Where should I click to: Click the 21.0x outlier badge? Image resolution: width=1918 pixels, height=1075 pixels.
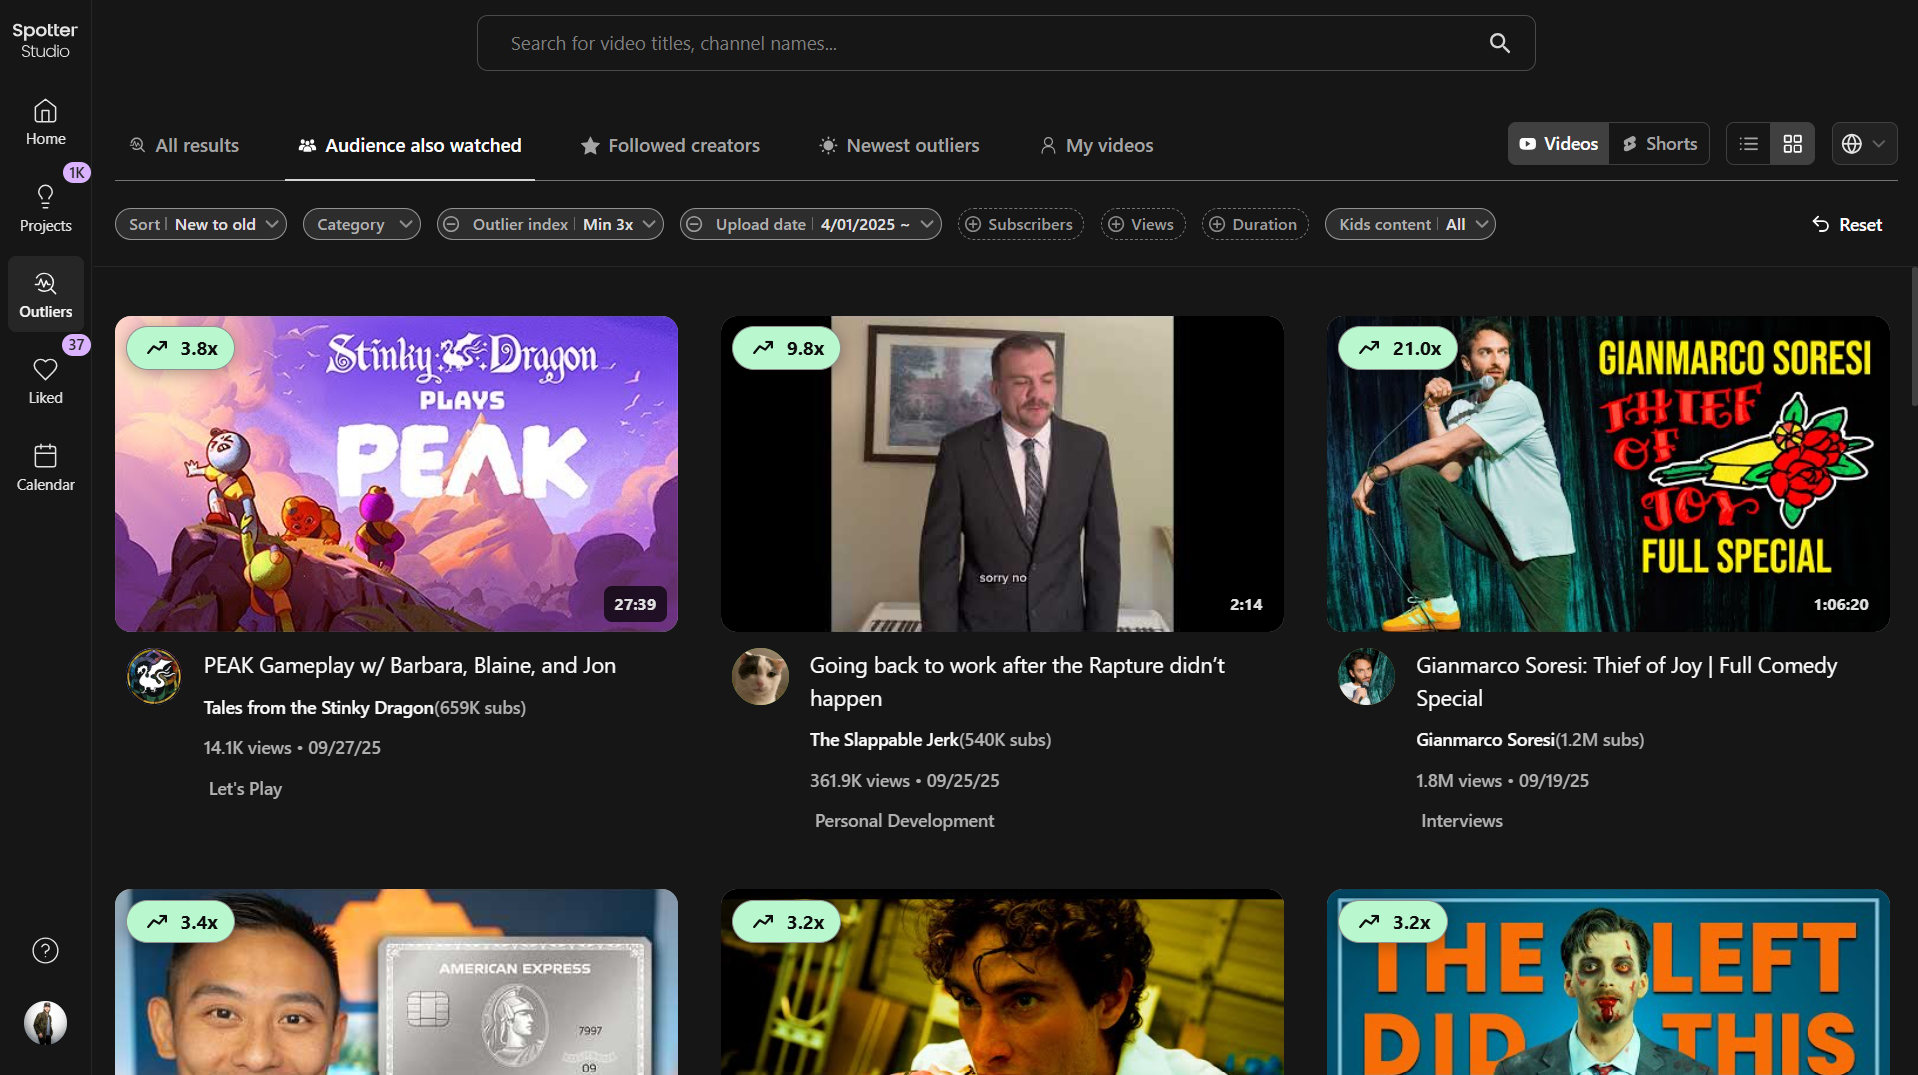(1398, 348)
